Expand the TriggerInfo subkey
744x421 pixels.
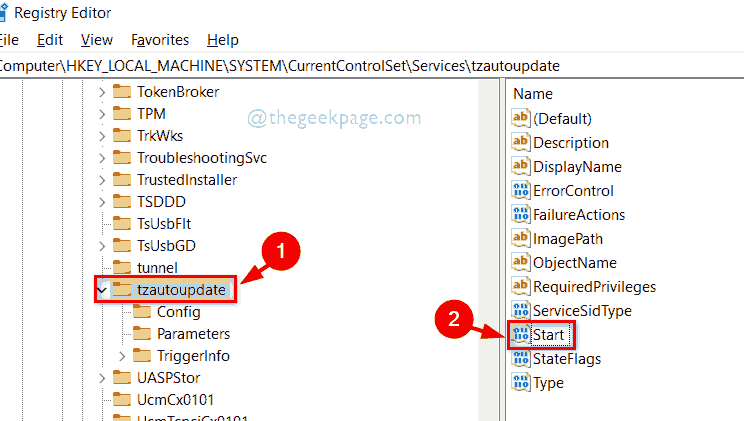click(x=122, y=356)
